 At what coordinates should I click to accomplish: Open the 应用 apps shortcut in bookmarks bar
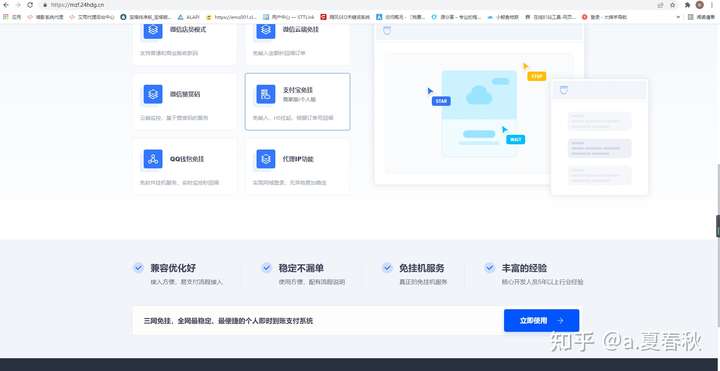click(12, 17)
